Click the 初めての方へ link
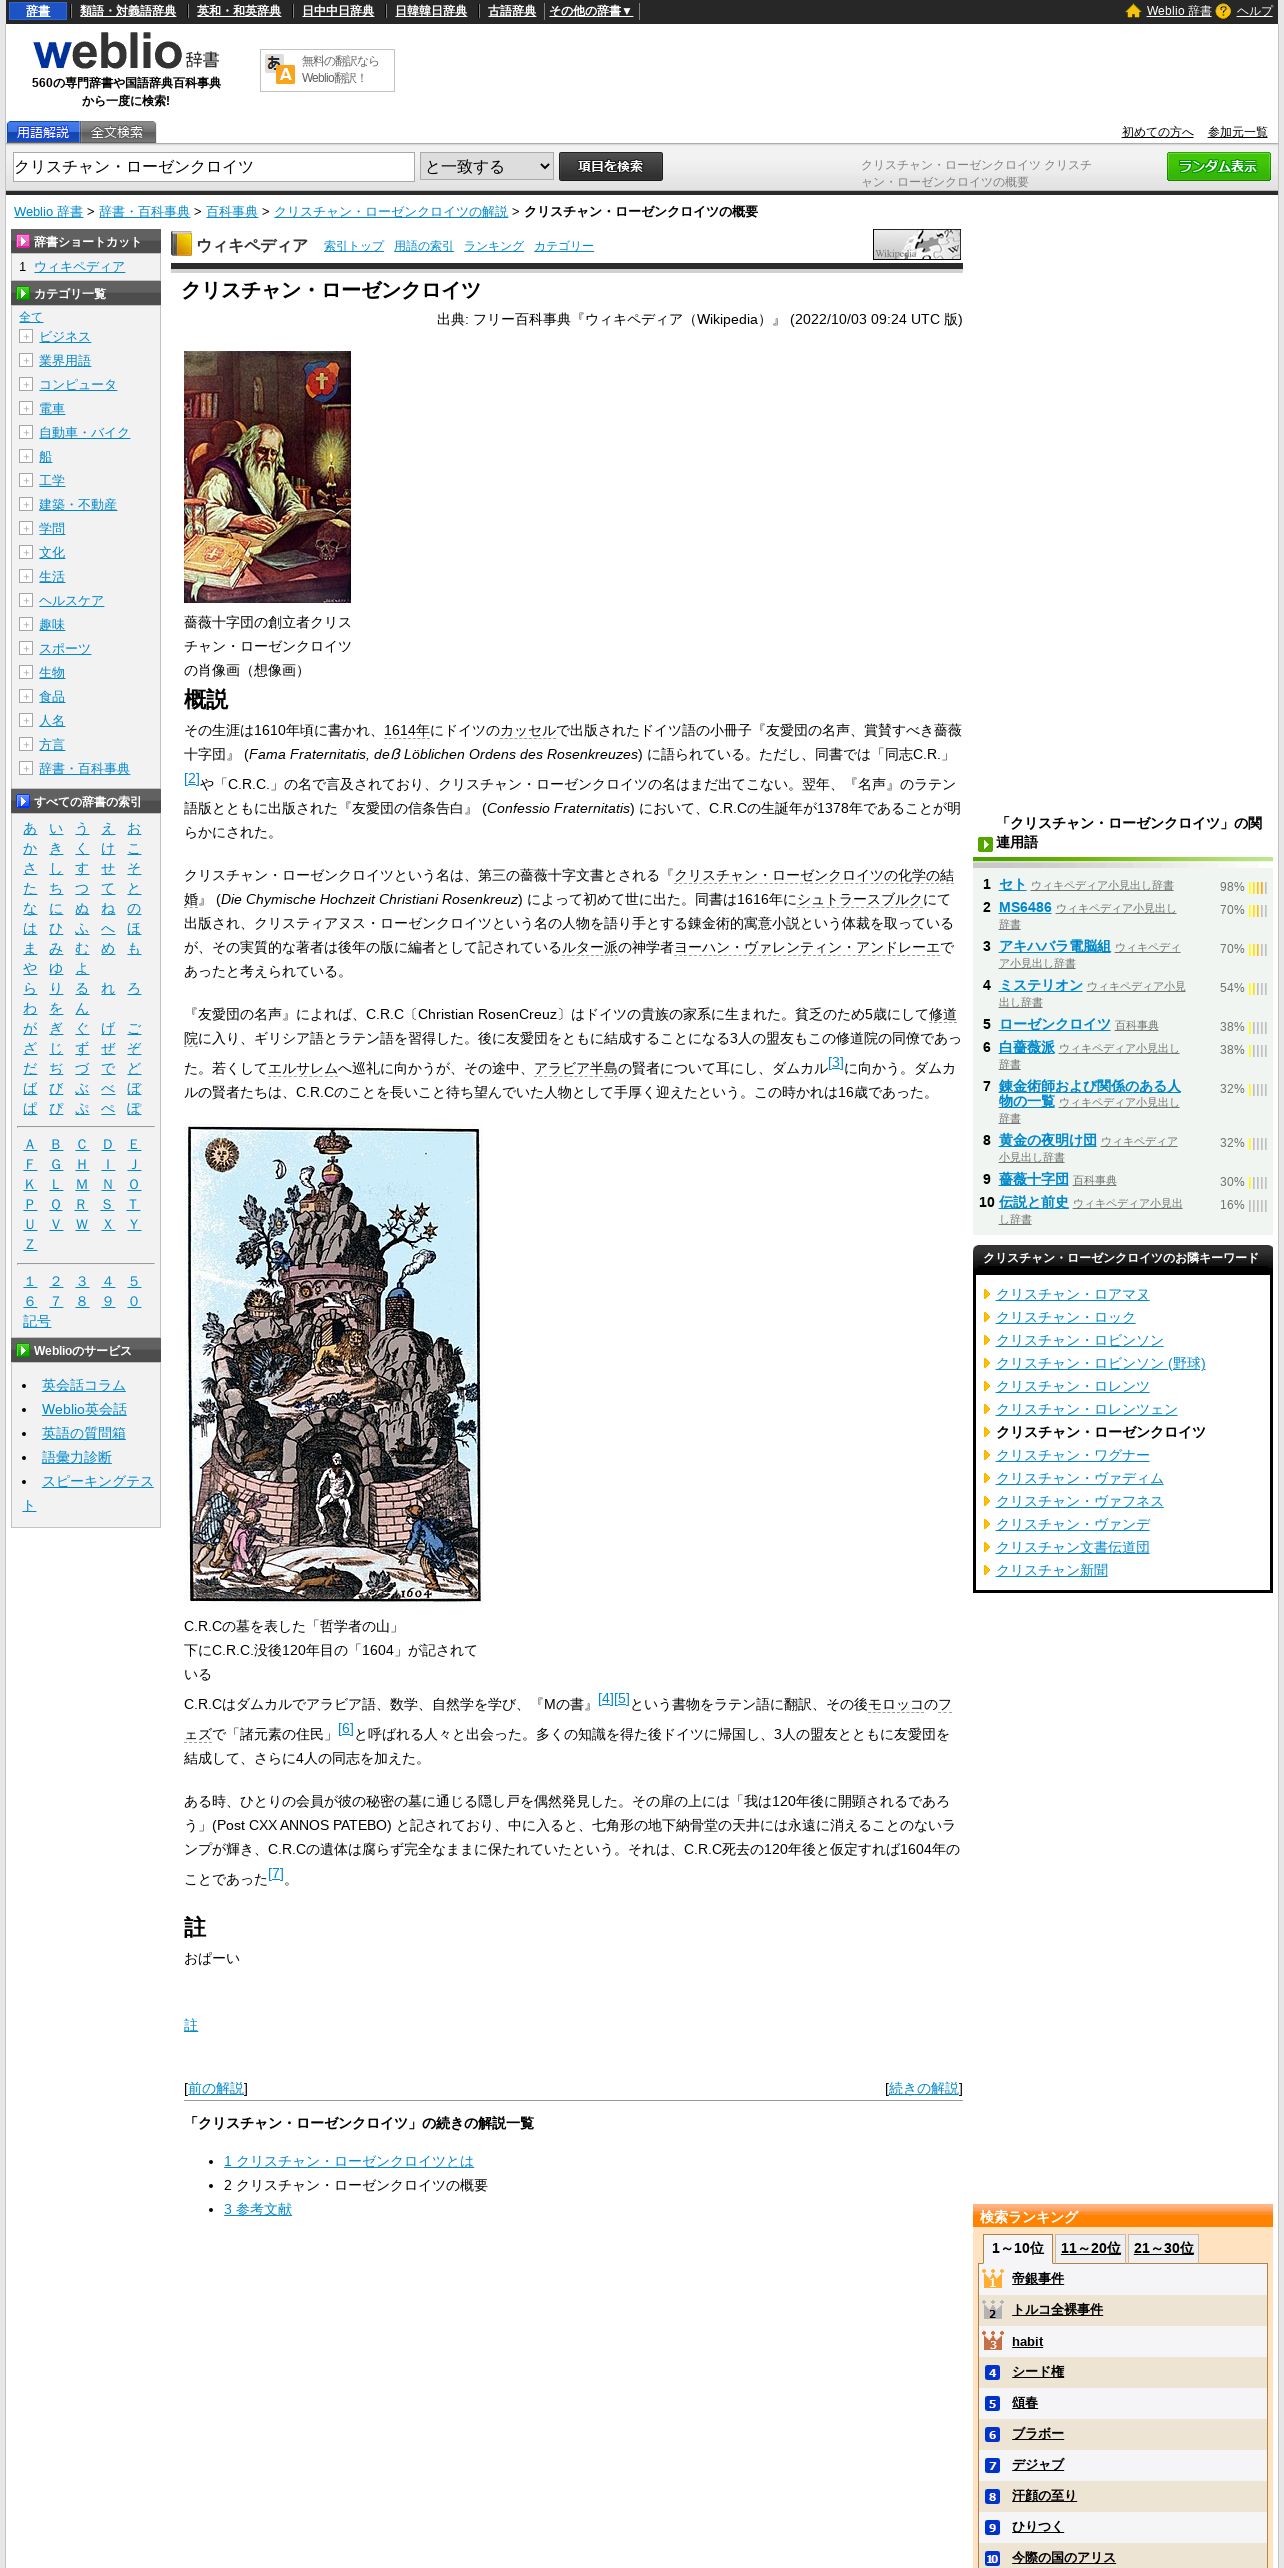 click(1158, 132)
